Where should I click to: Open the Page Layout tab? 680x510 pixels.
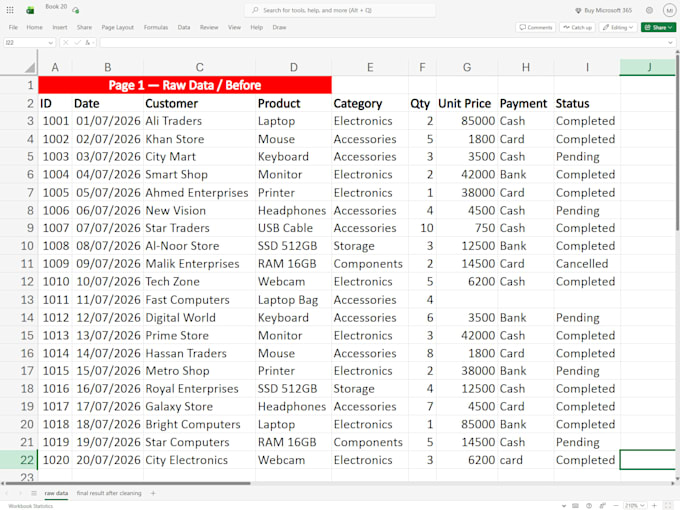[118, 27]
